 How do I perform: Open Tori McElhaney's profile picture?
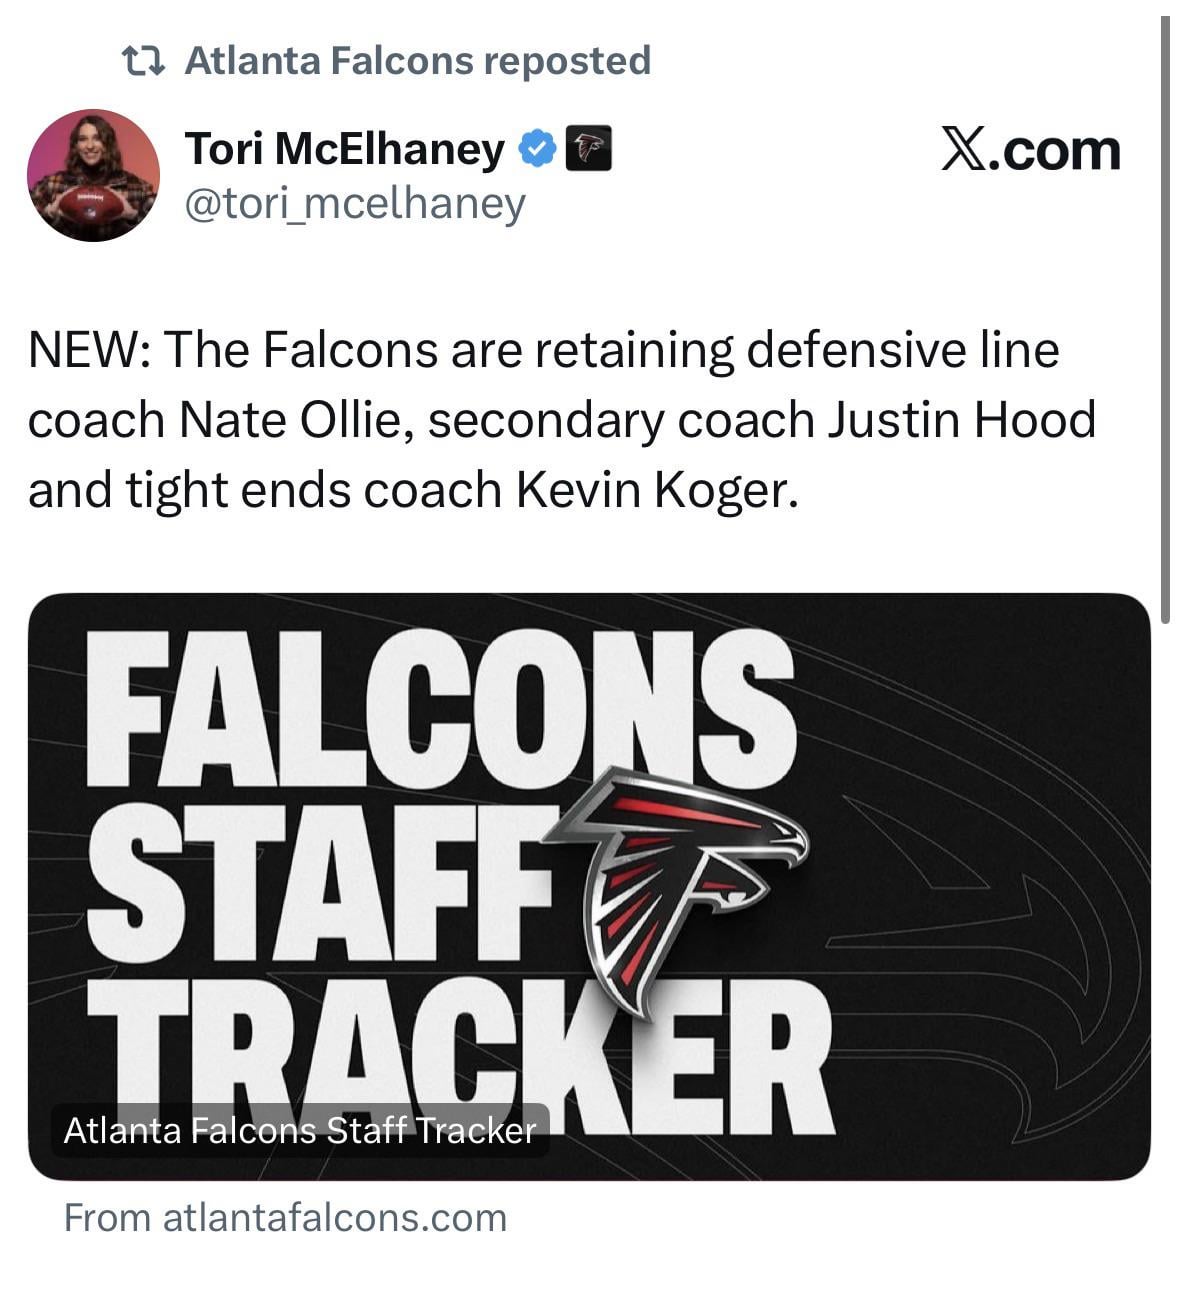(93, 175)
